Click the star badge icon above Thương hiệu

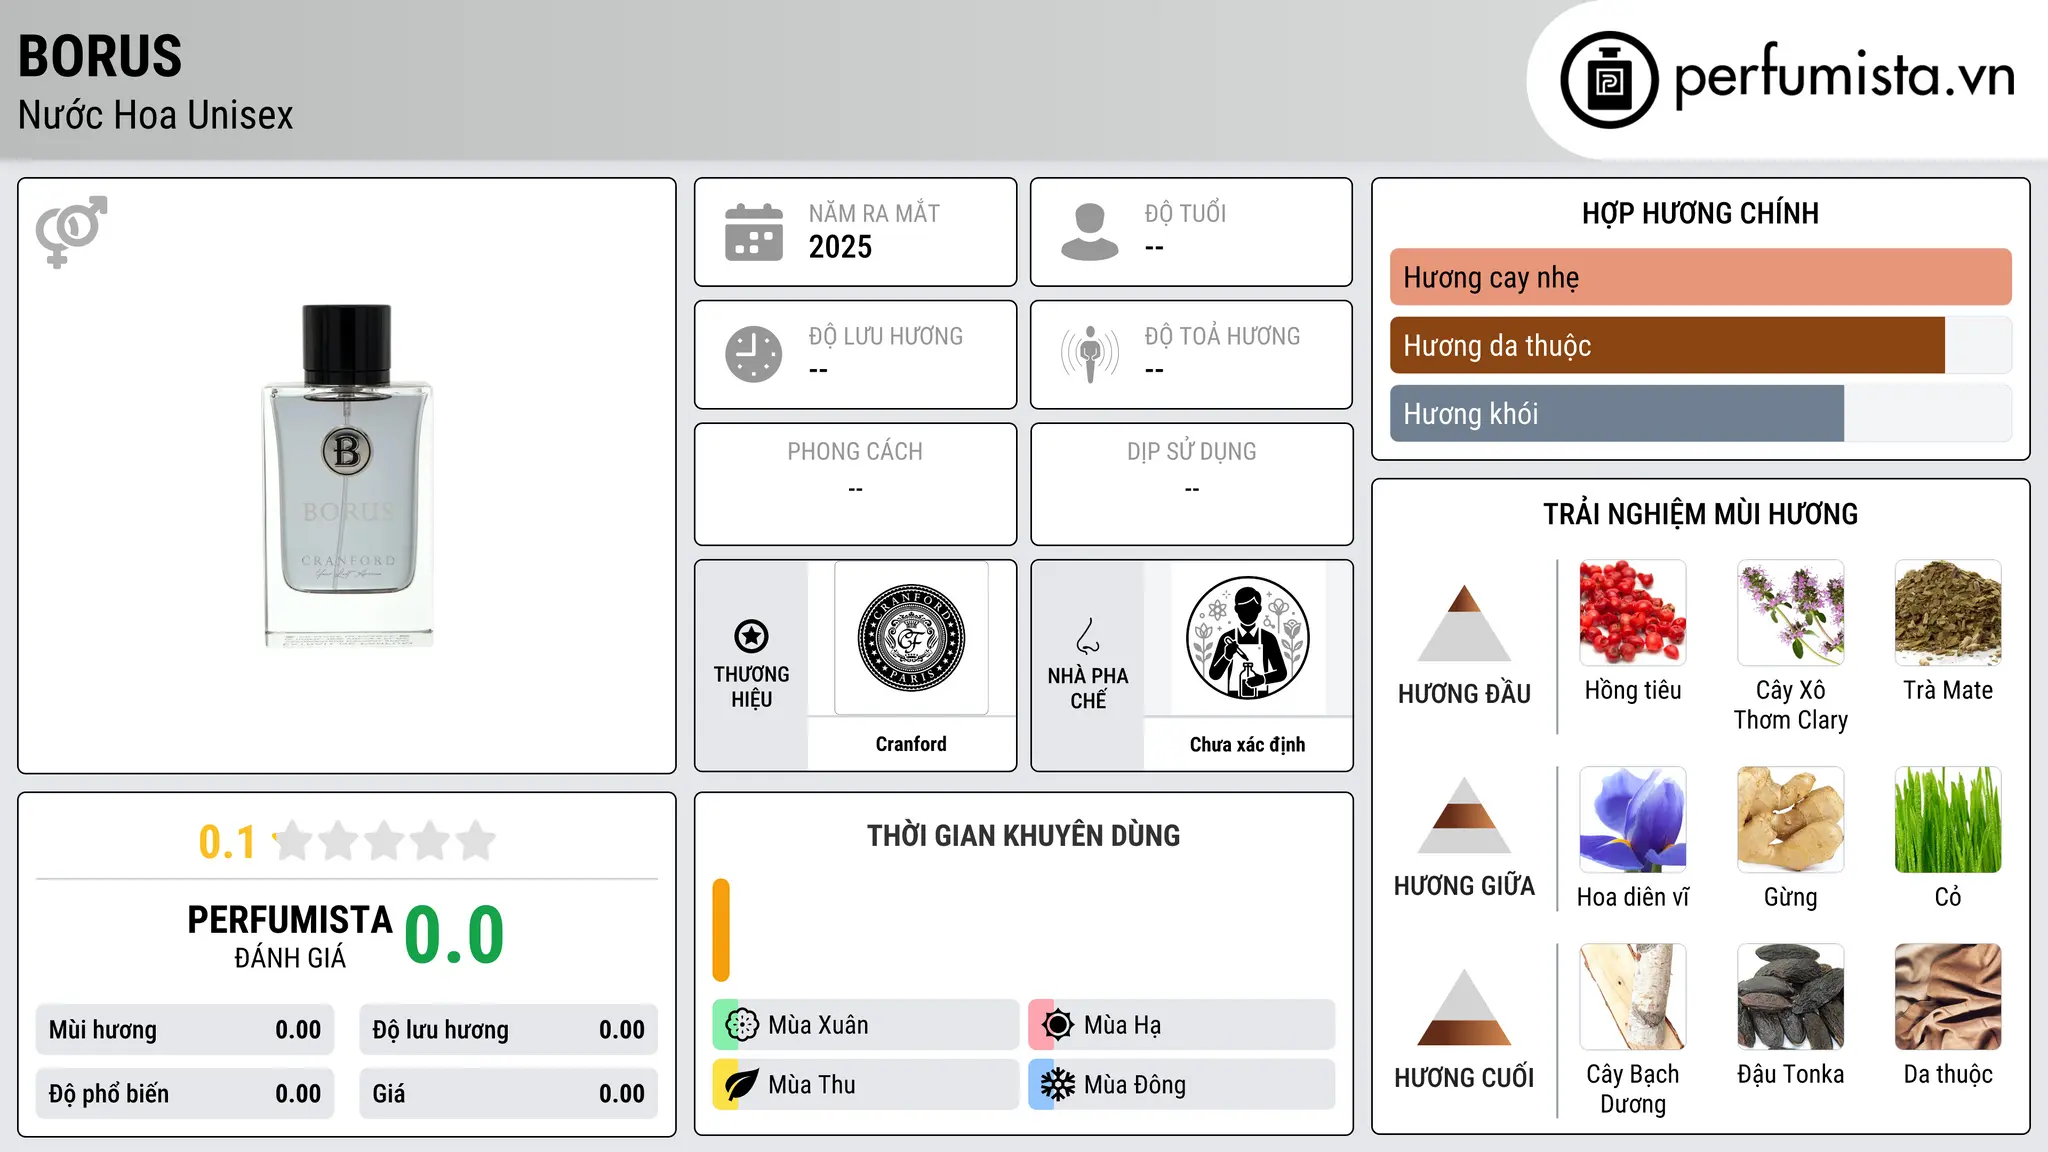(751, 636)
